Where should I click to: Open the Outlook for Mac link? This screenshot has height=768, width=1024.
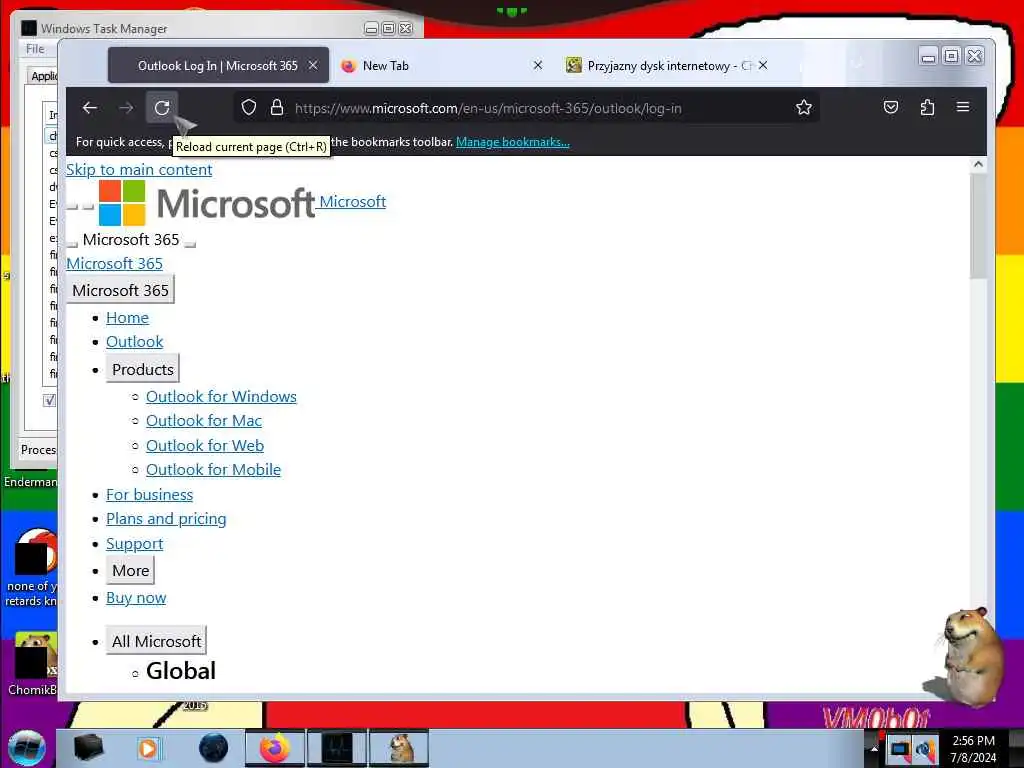click(204, 421)
